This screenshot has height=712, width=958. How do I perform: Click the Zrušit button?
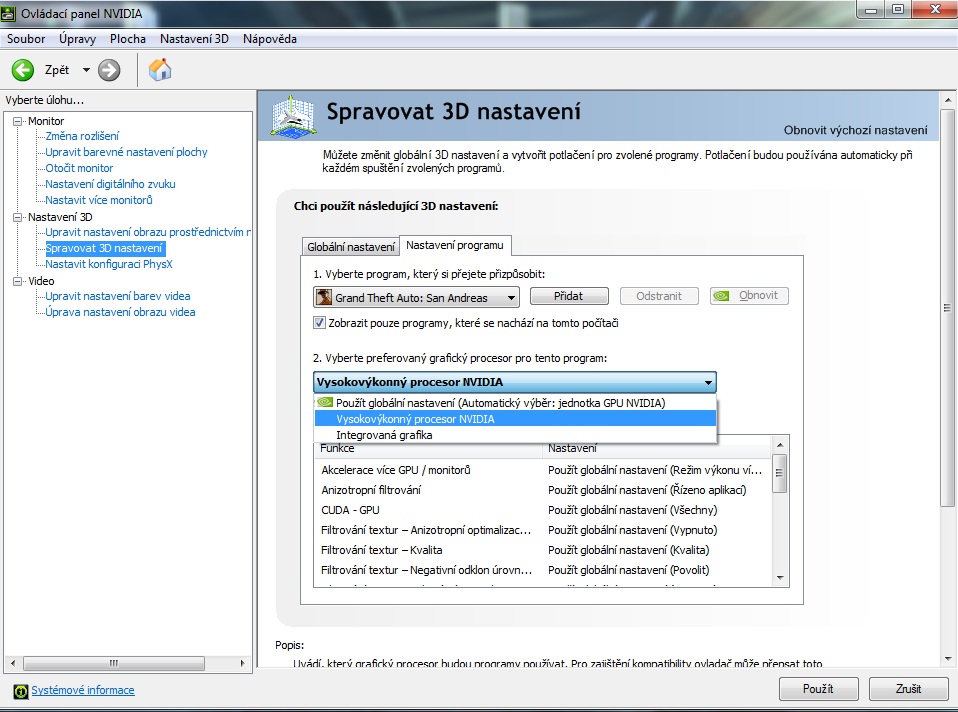point(908,689)
